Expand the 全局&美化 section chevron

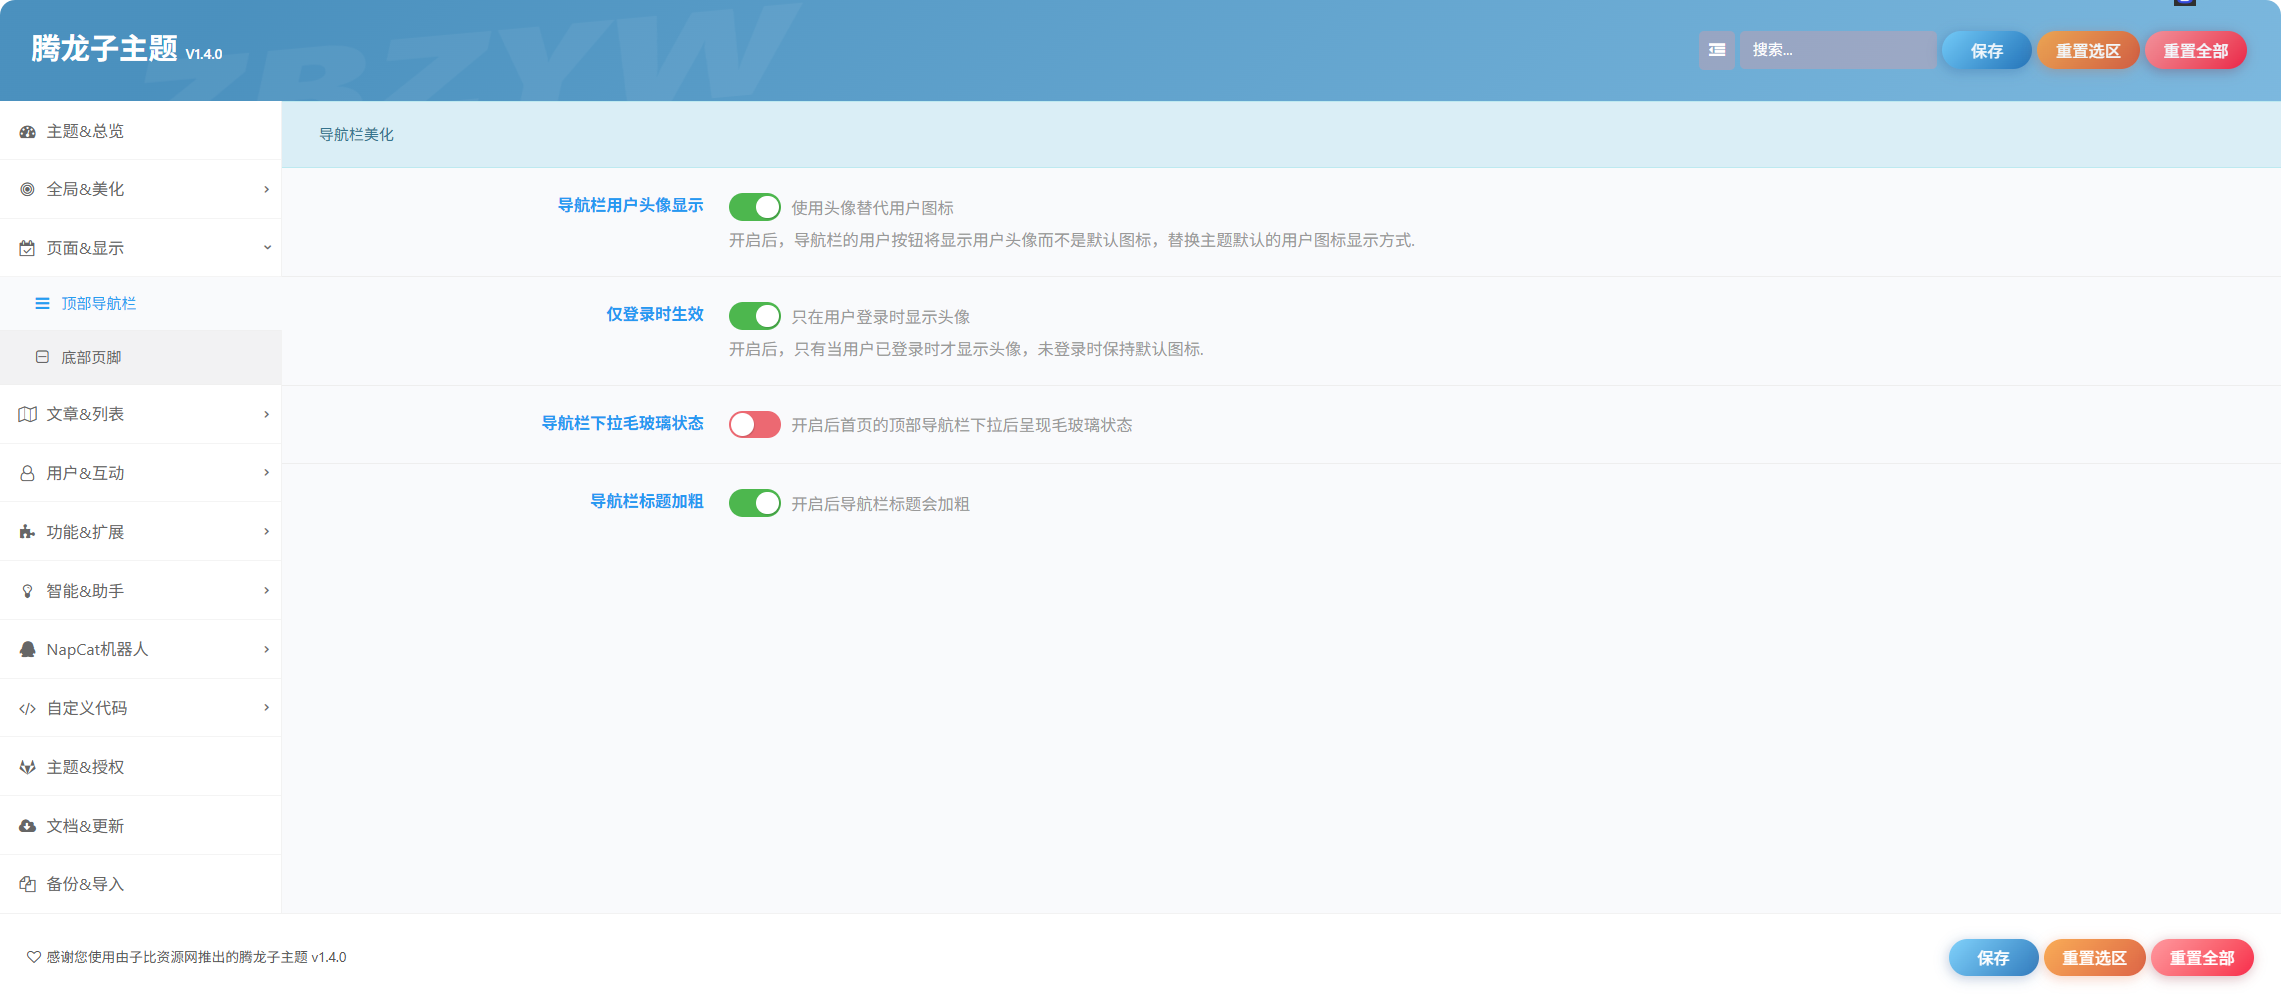[266, 189]
